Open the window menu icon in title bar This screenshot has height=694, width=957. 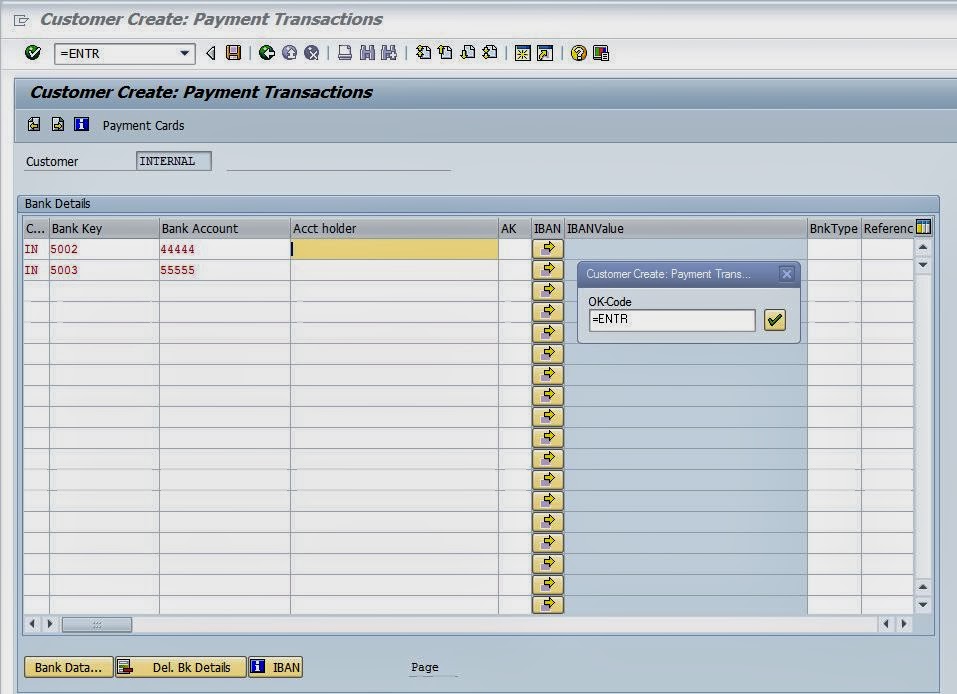(x=21, y=20)
